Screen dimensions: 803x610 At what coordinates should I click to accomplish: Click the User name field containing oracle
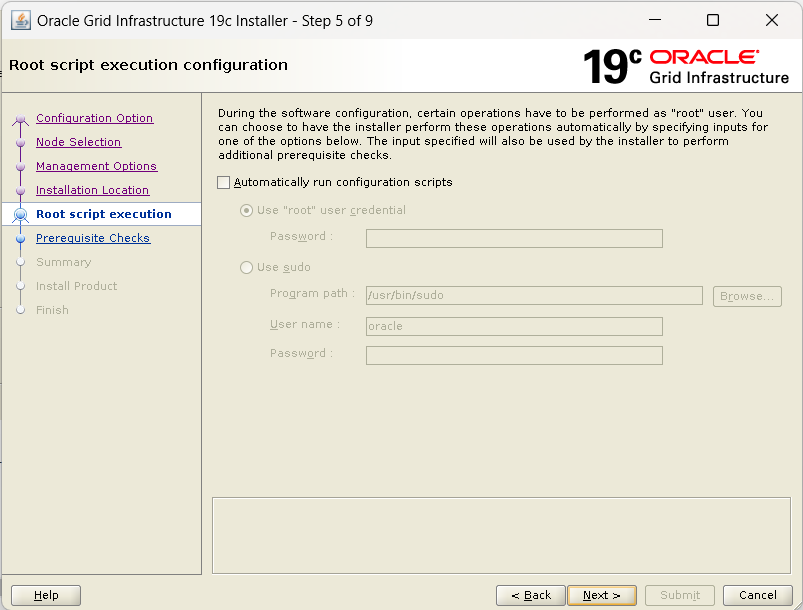514,327
